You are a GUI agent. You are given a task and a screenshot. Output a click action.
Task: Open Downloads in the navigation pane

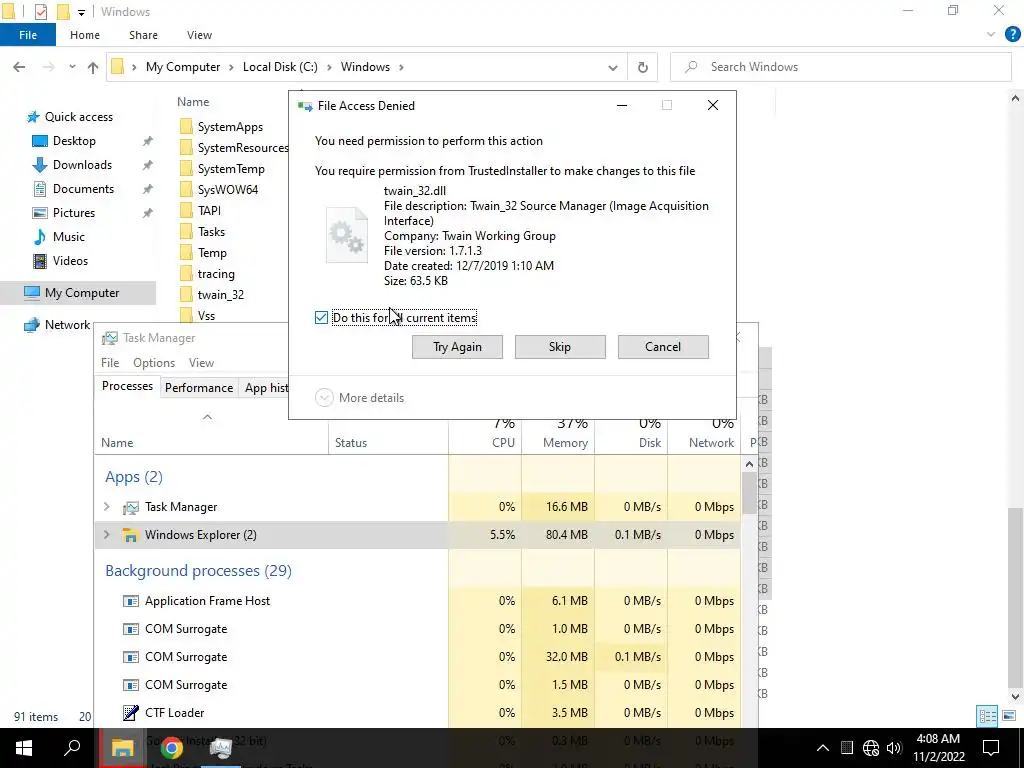[x=82, y=165]
